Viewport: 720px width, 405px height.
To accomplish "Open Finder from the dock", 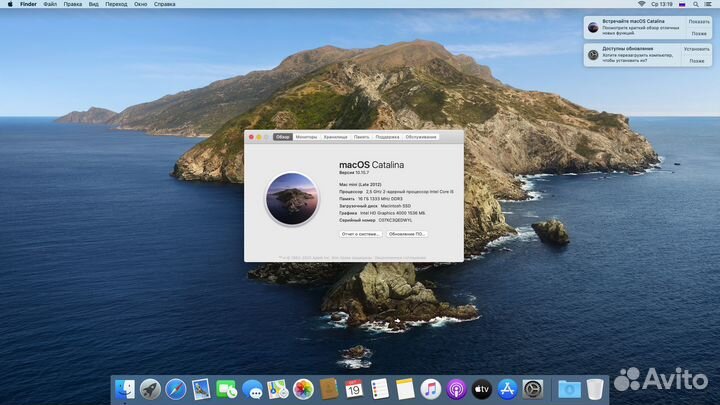I will (124, 389).
